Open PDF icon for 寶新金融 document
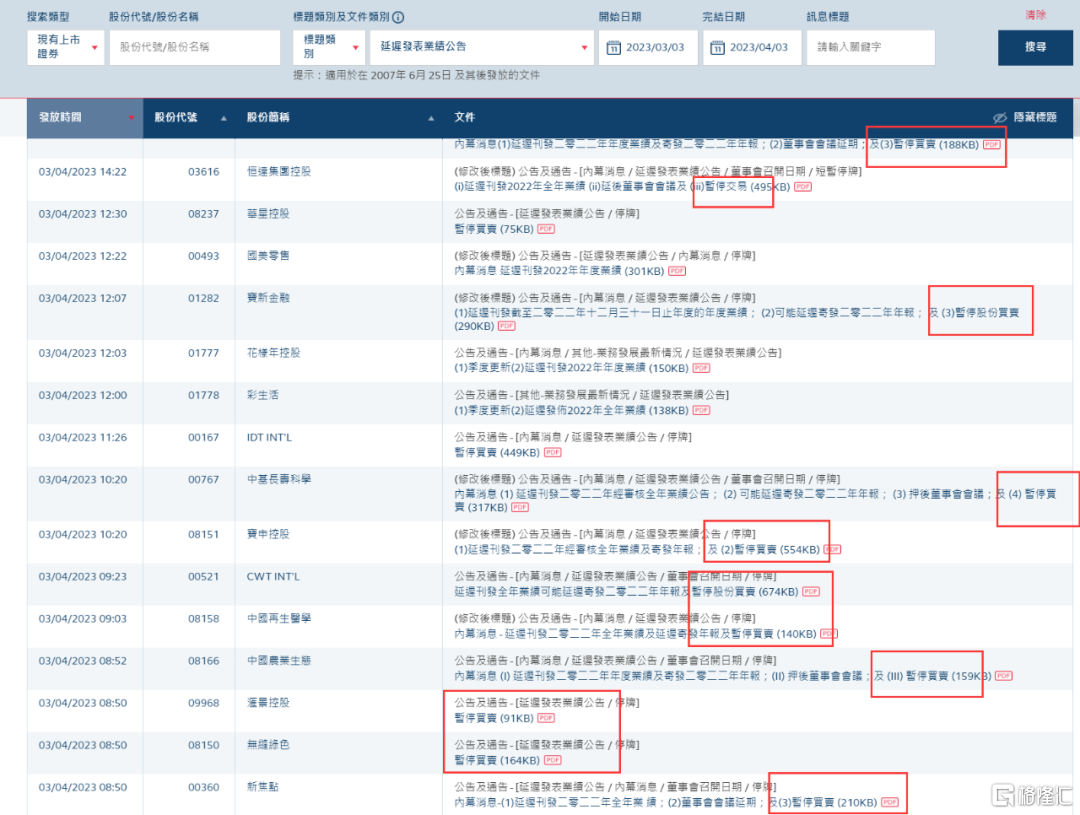Screen dimensions: 1080x815 pyautogui.click(x=506, y=326)
